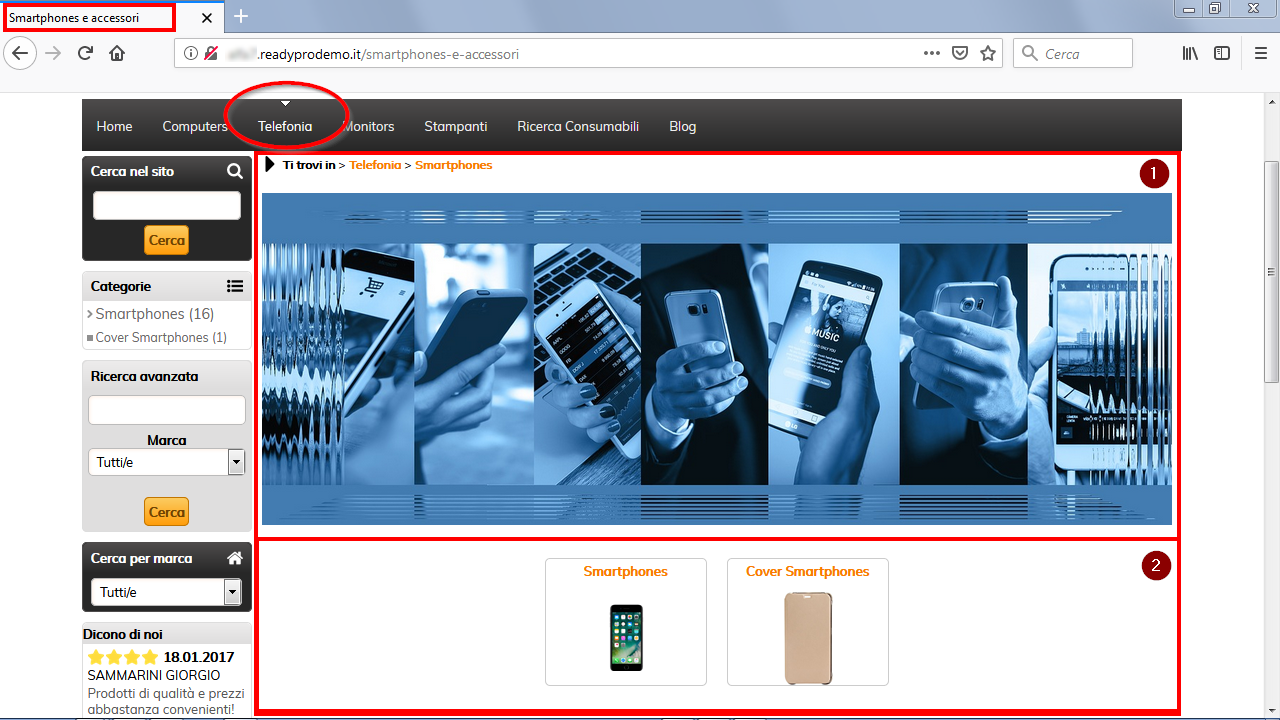
Task: Open a new browser tab
Action: click(x=241, y=16)
